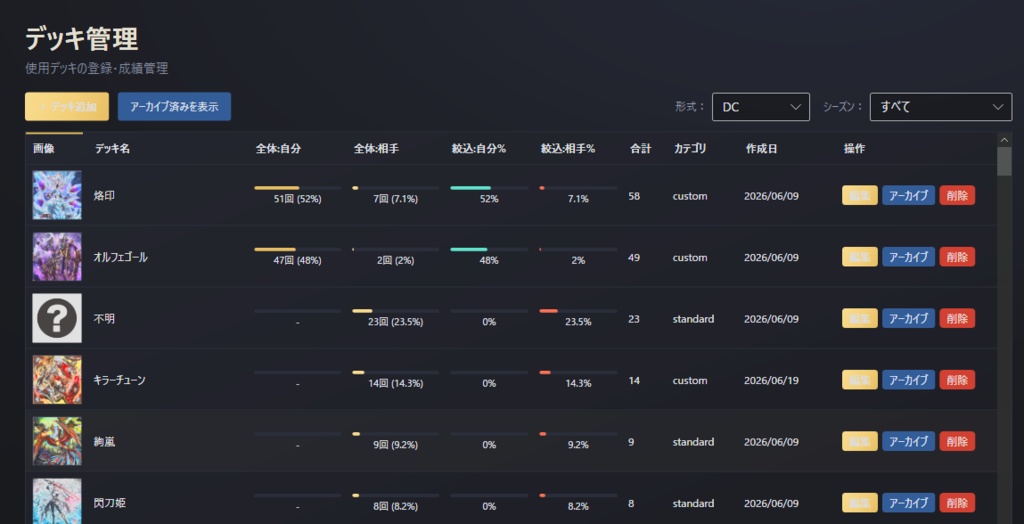1024x524 pixels.
Task: Edit the 不明 deck entry
Action: point(859,318)
